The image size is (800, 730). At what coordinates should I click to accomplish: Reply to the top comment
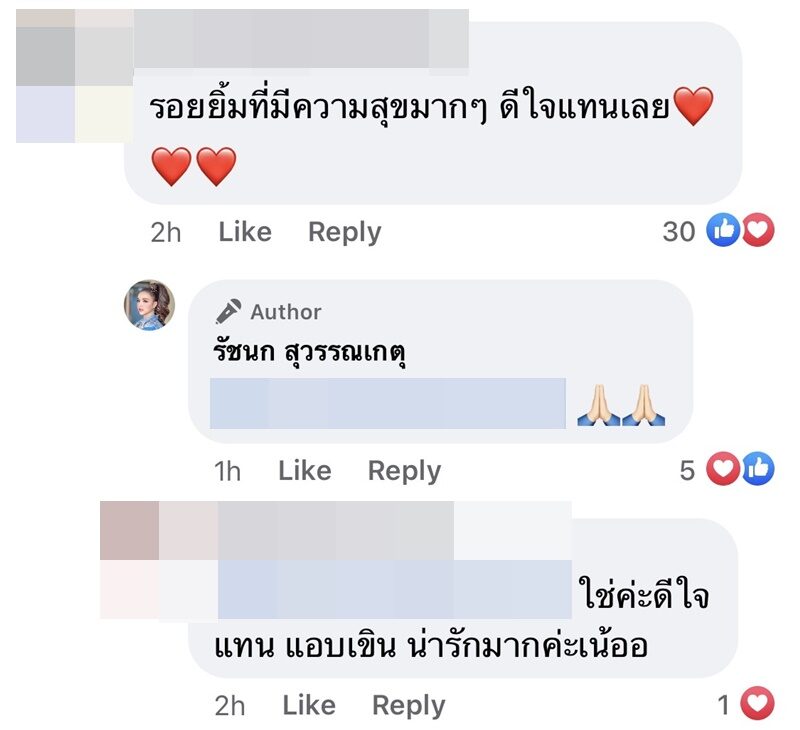point(344,232)
